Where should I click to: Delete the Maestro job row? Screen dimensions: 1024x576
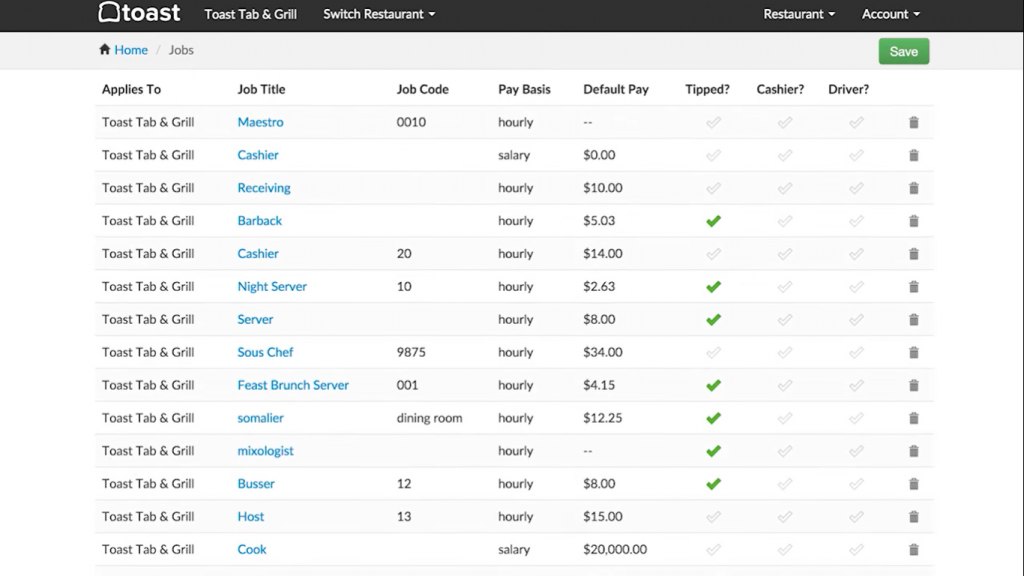point(913,123)
